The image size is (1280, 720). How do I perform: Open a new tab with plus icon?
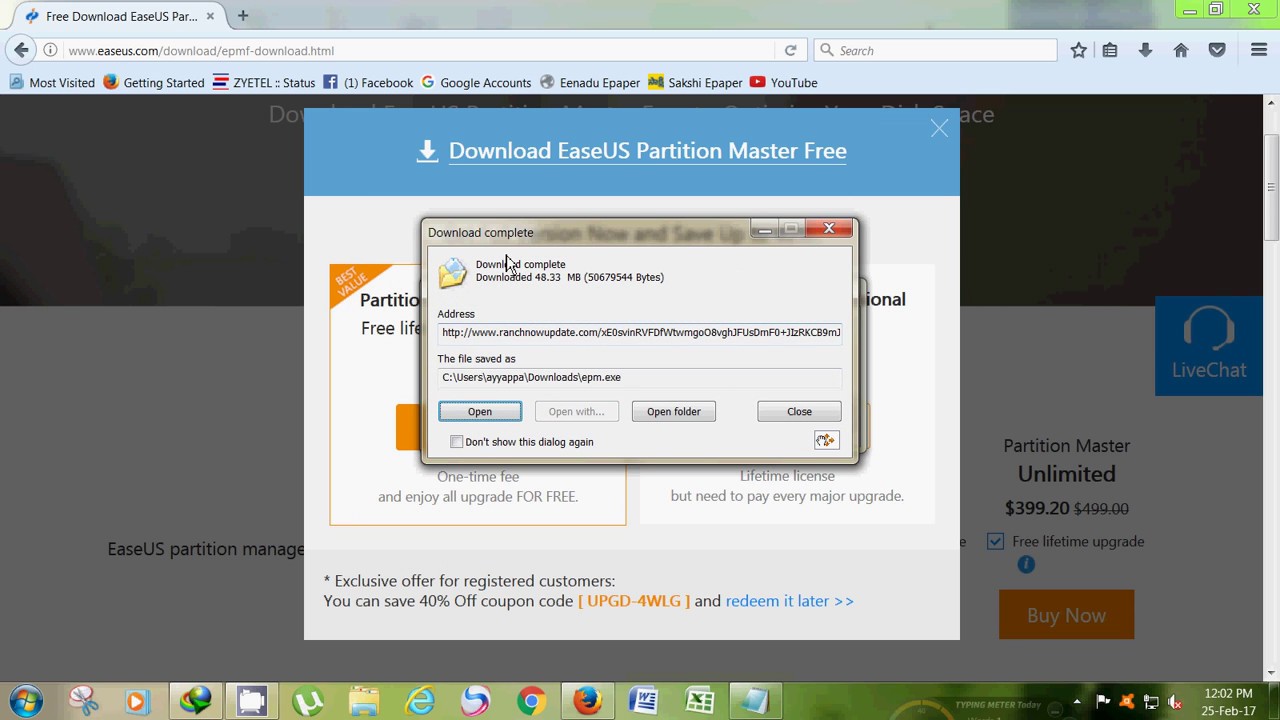pyautogui.click(x=242, y=16)
